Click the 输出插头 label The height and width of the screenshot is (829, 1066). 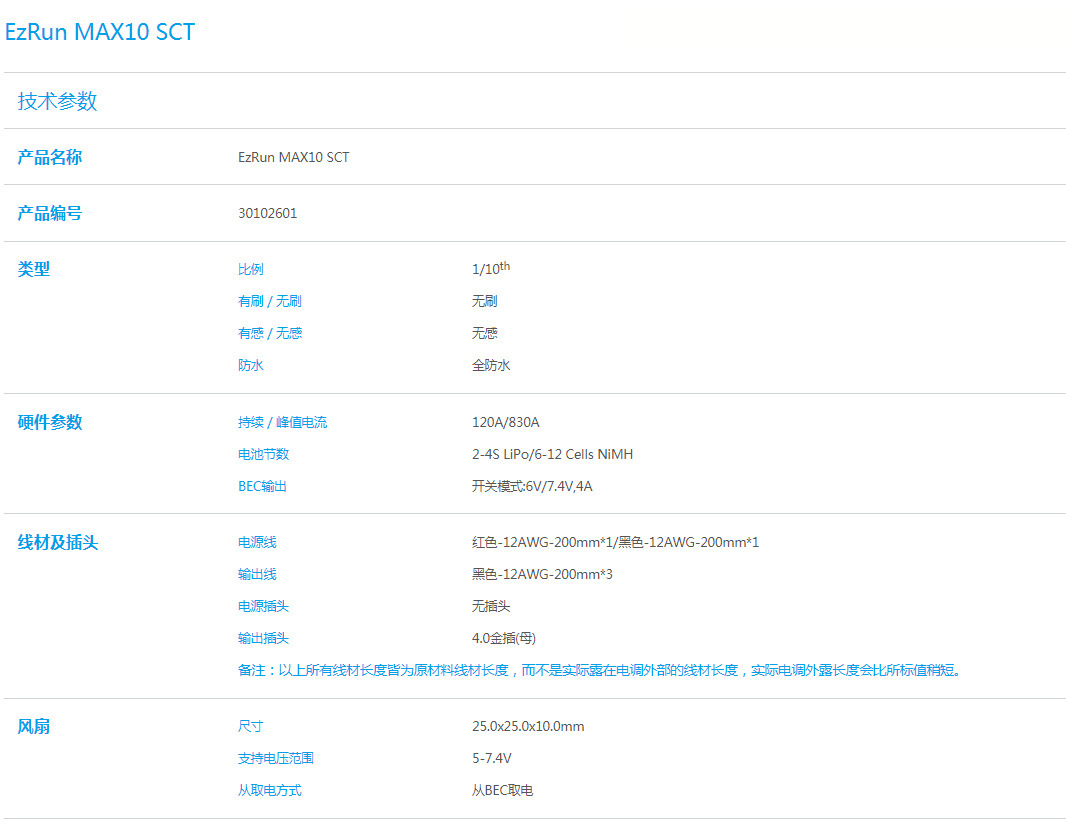[263, 638]
